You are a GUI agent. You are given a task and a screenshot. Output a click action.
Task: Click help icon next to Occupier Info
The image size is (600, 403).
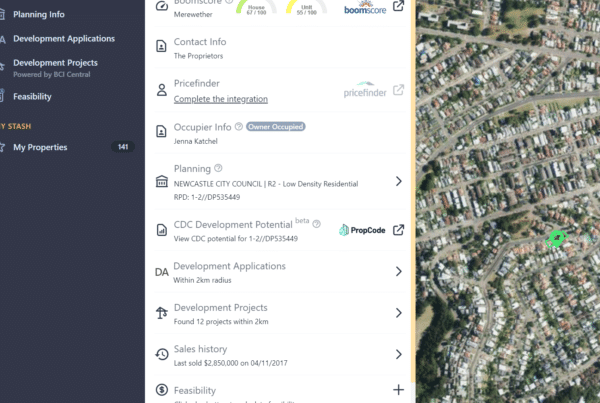click(x=239, y=127)
